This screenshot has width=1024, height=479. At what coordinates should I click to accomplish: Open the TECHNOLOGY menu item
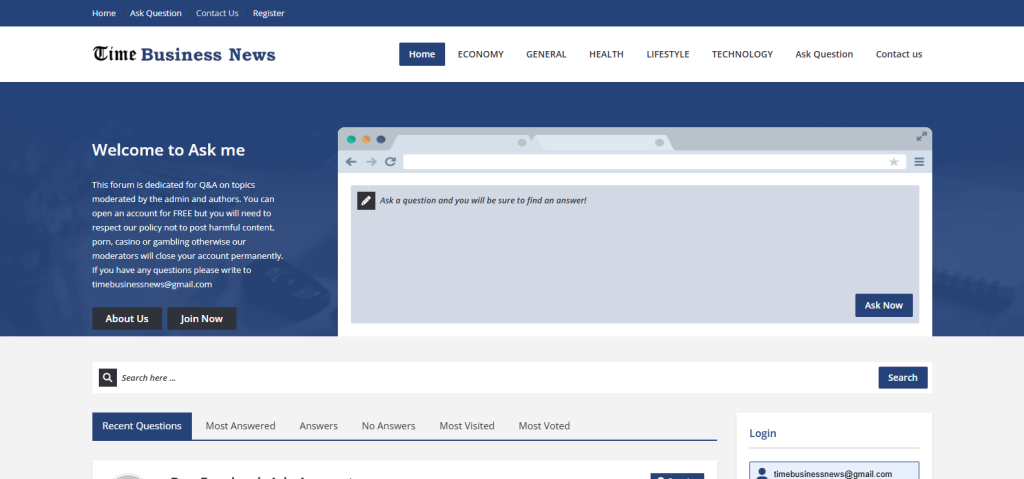(x=742, y=54)
